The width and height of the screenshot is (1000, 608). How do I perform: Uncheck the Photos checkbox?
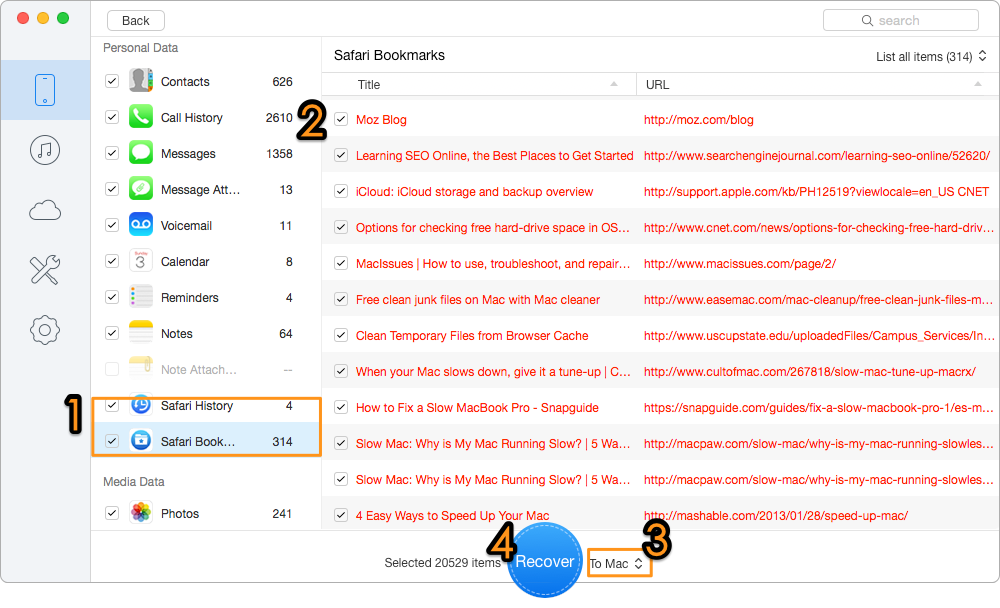click(112, 513)
